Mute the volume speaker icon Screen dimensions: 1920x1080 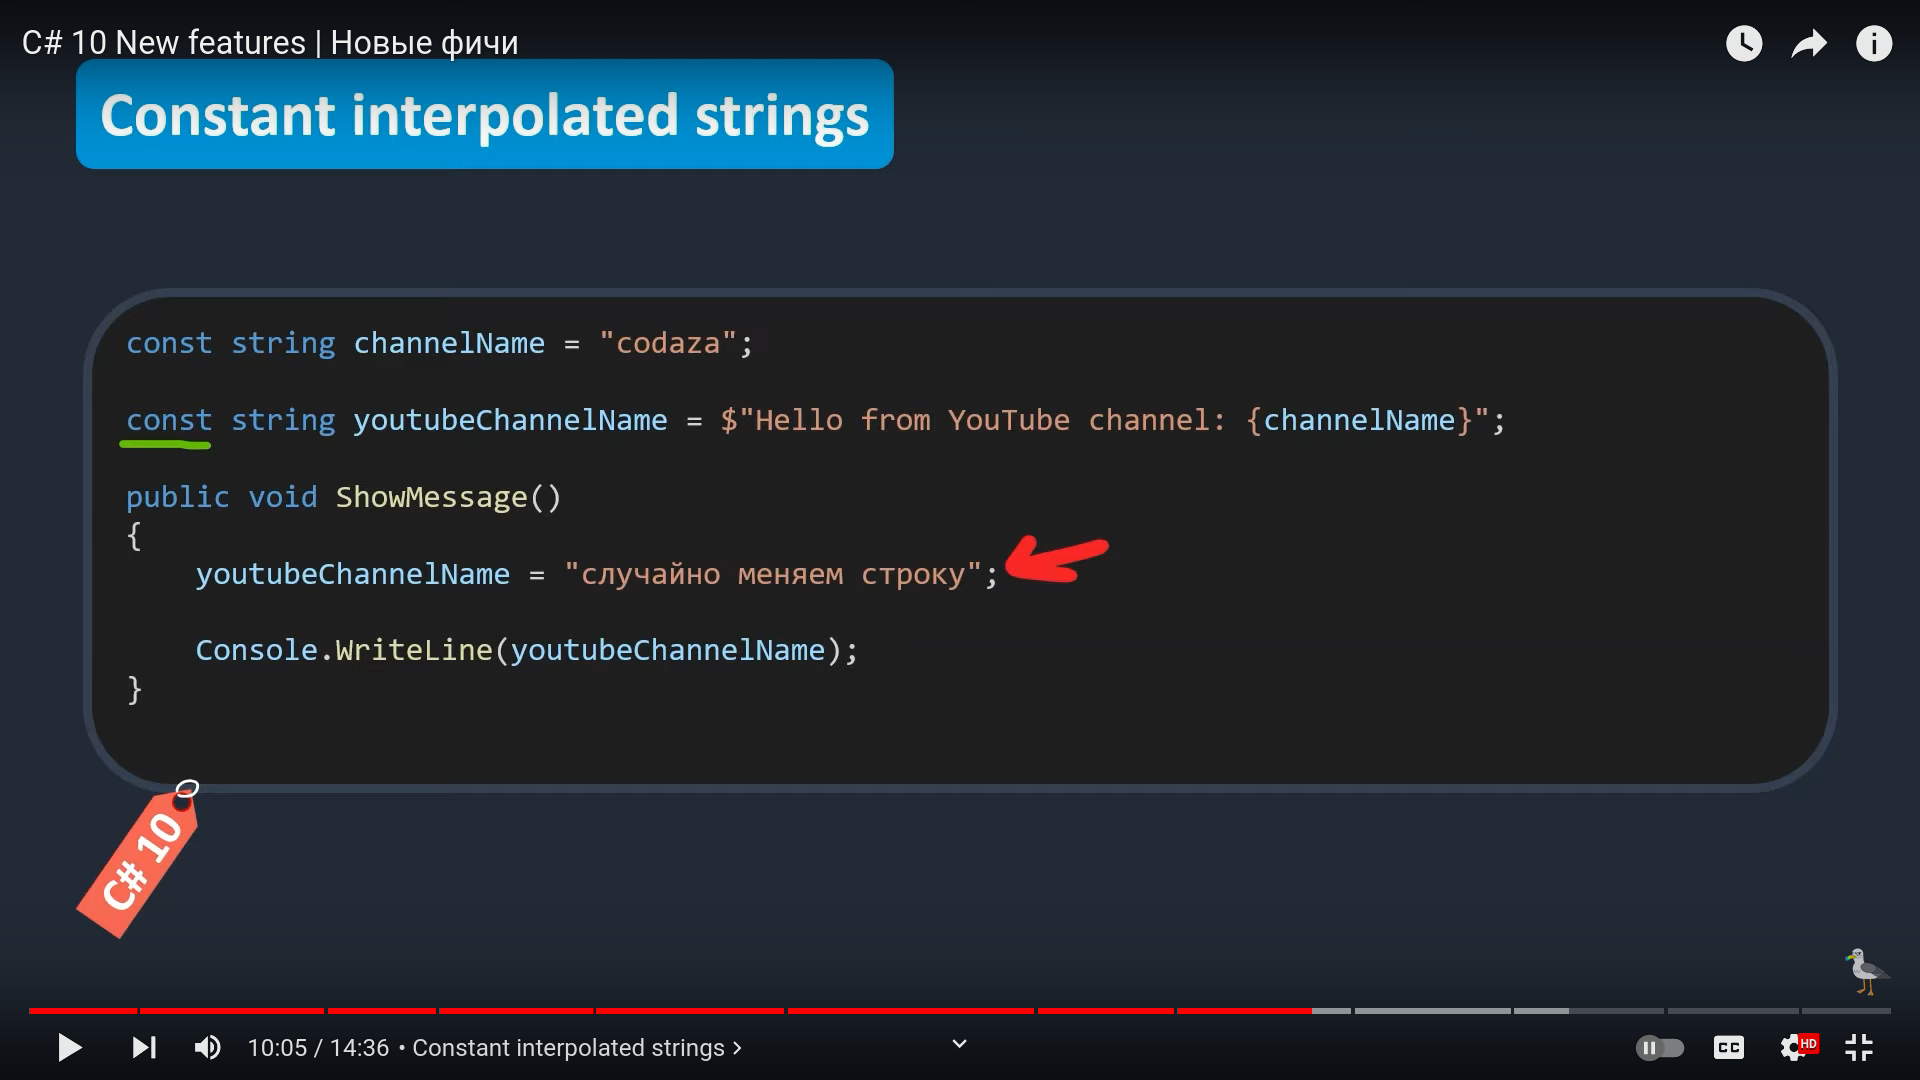pos(207,1047)
